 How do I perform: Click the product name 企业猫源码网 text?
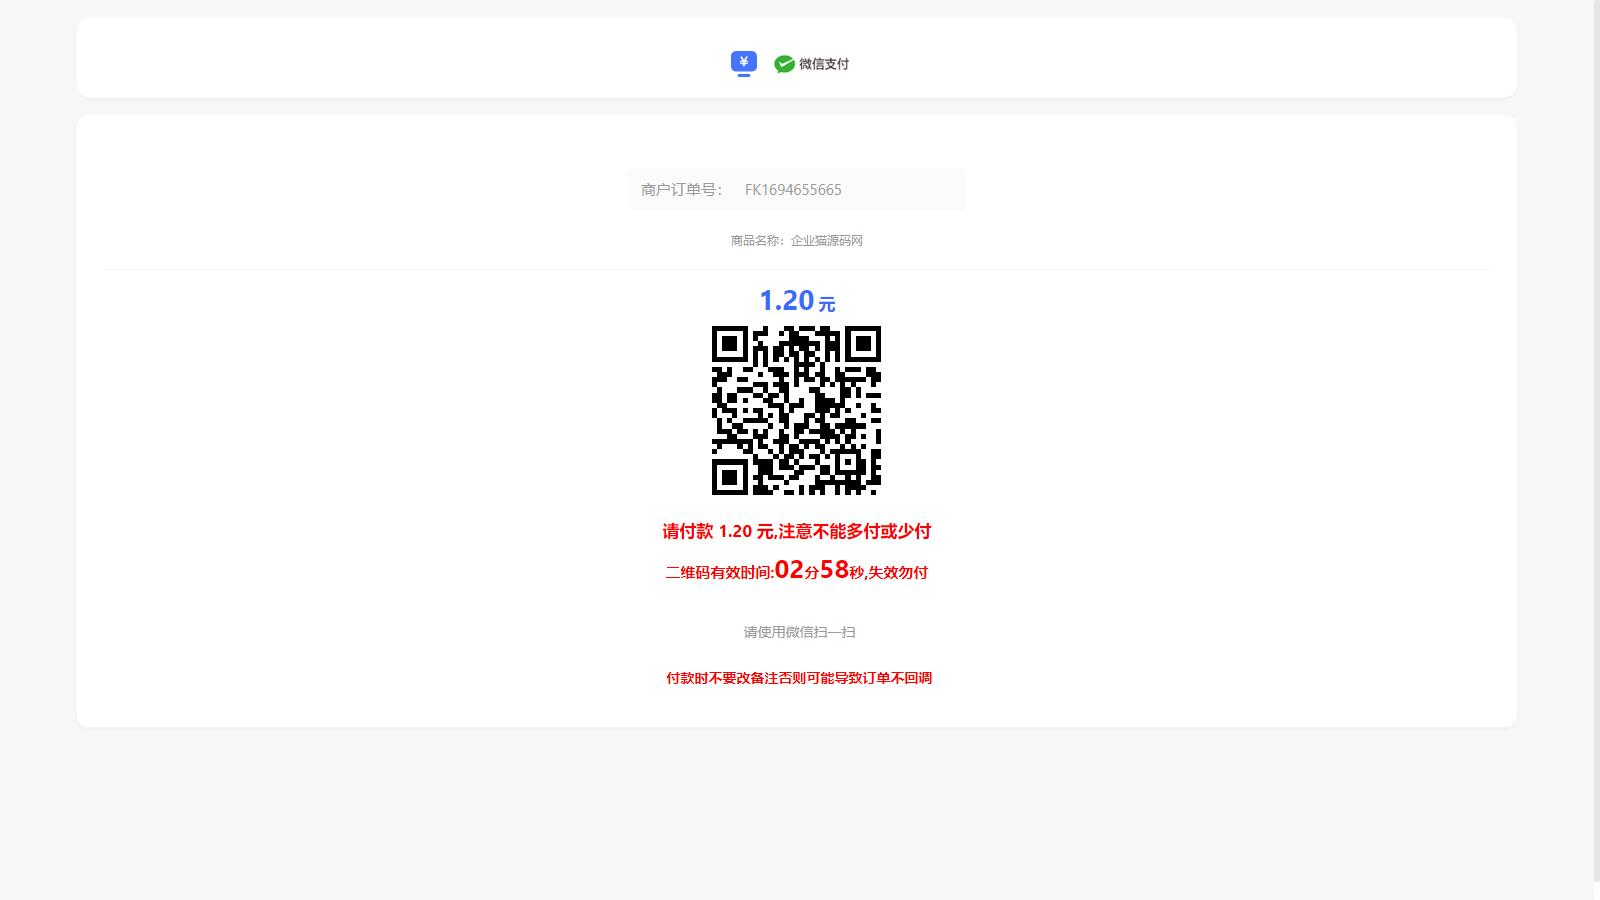[x=827, y=241]
